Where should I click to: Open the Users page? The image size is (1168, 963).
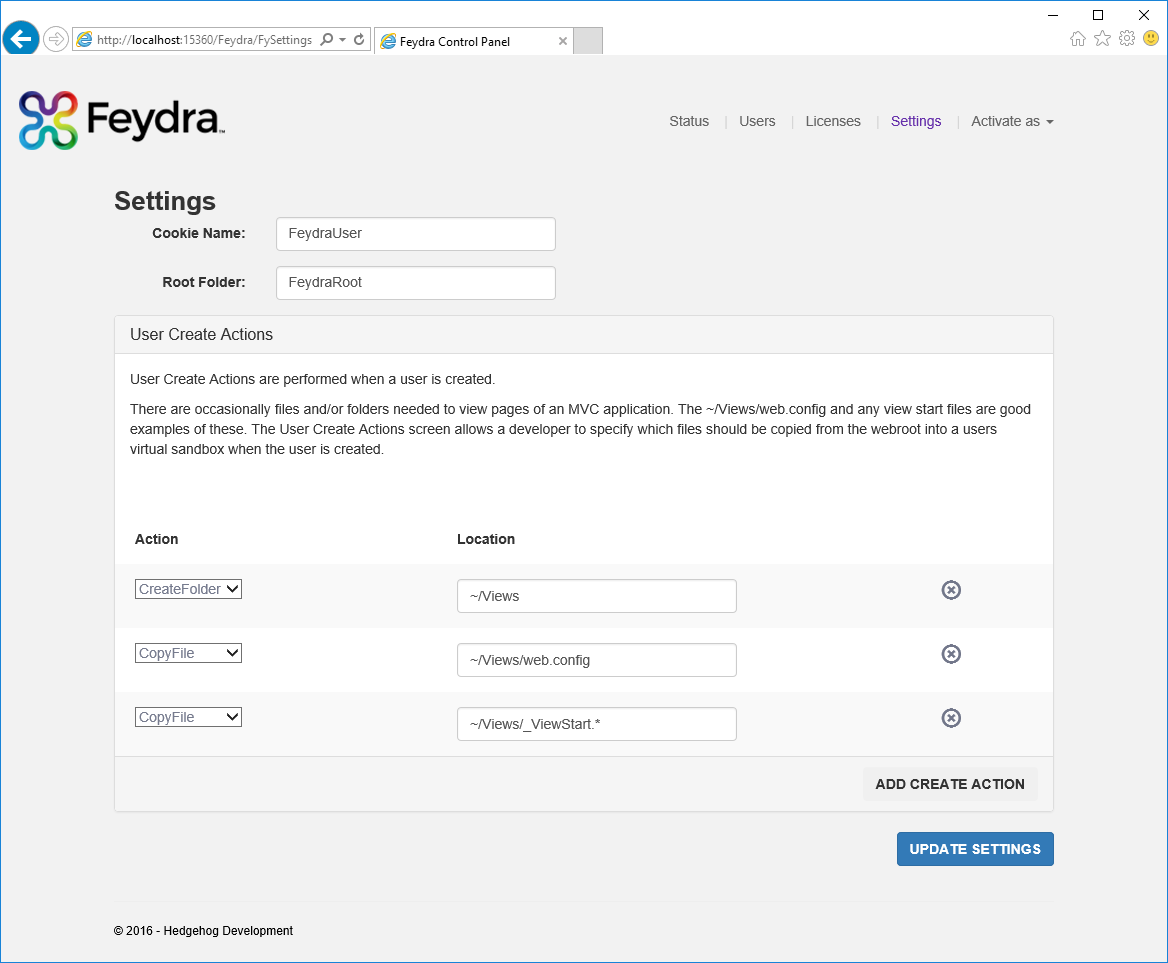[757, 121]
